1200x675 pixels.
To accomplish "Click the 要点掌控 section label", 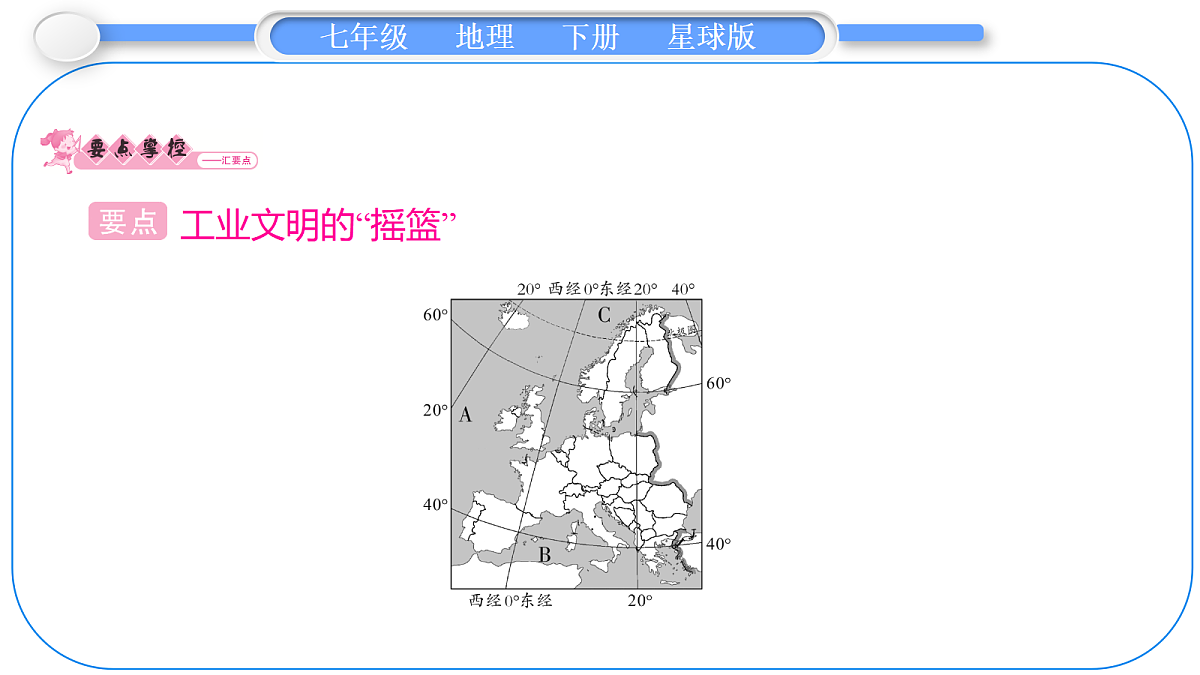I will (136, 148).
